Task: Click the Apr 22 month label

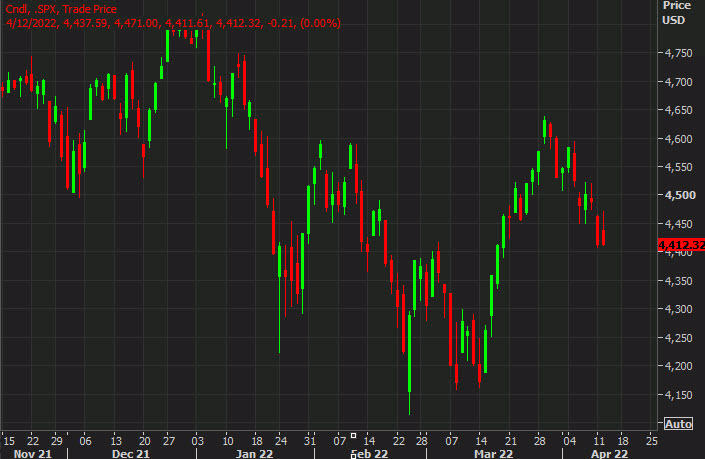Action: 609,454
